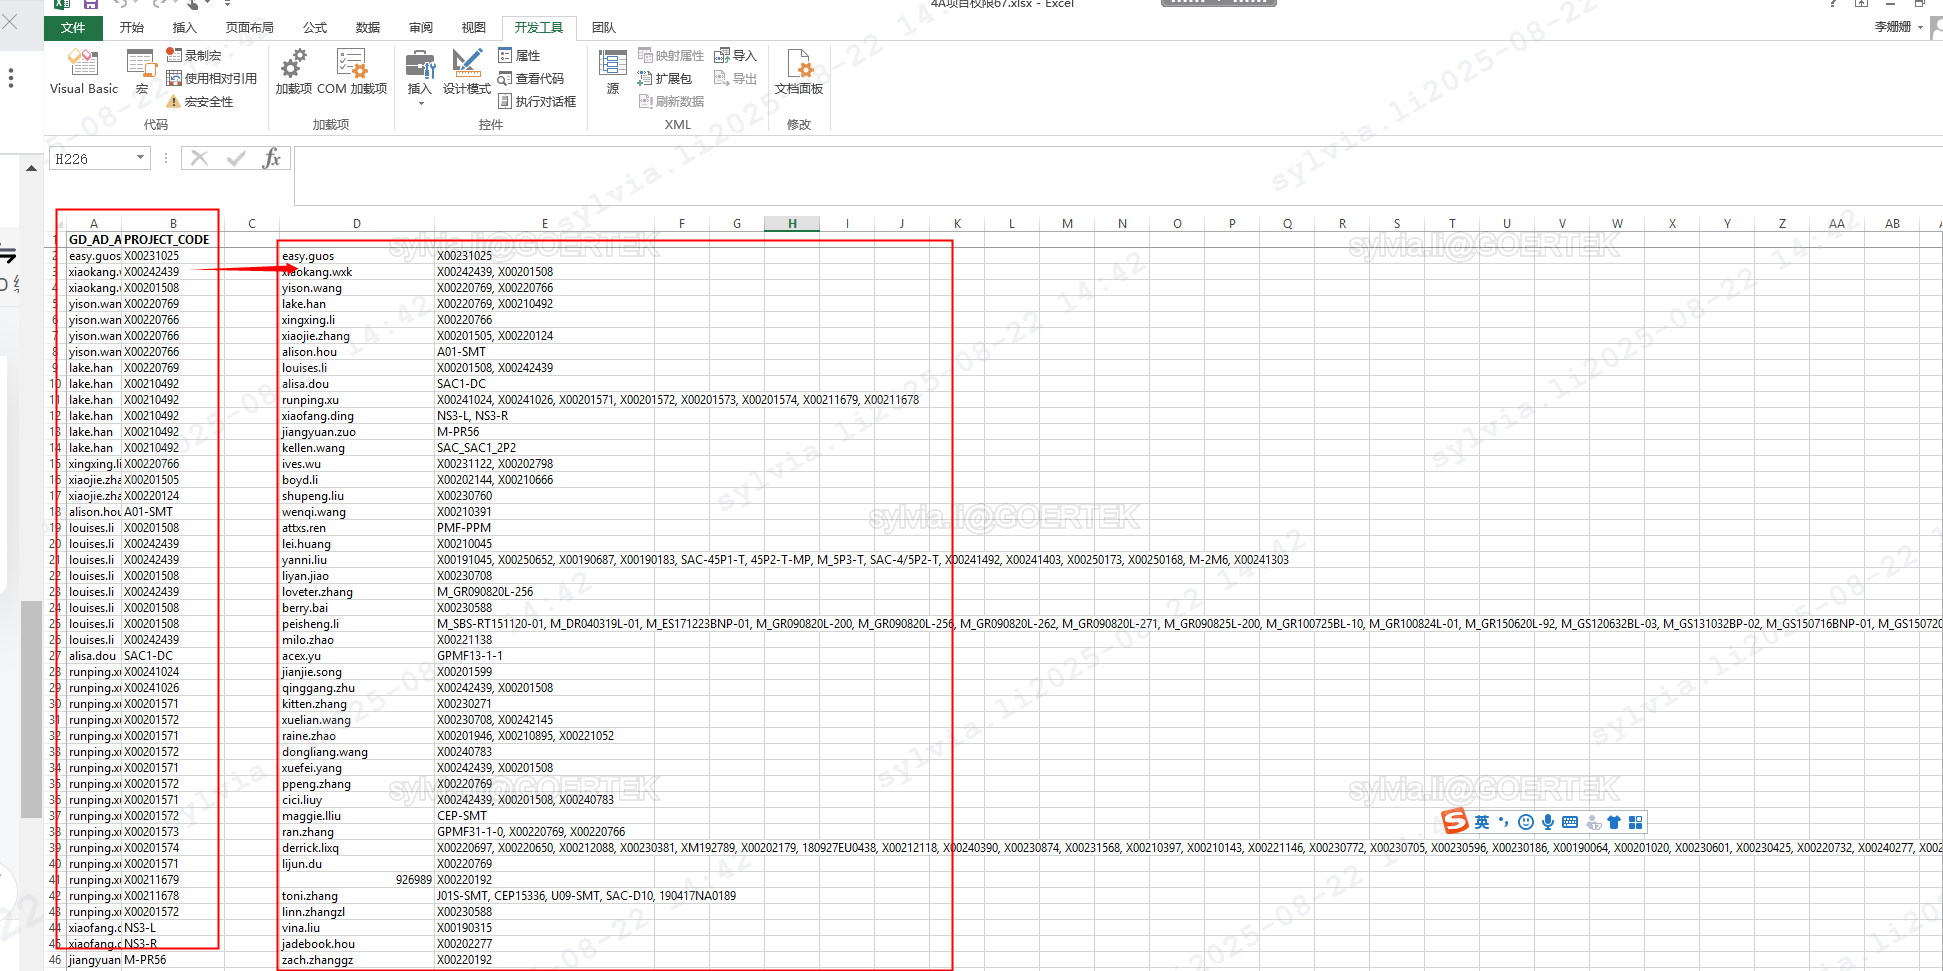Click Map Properties (映射属性)
The height and width of the screenshot is (971, 1943).
[671, 55]
